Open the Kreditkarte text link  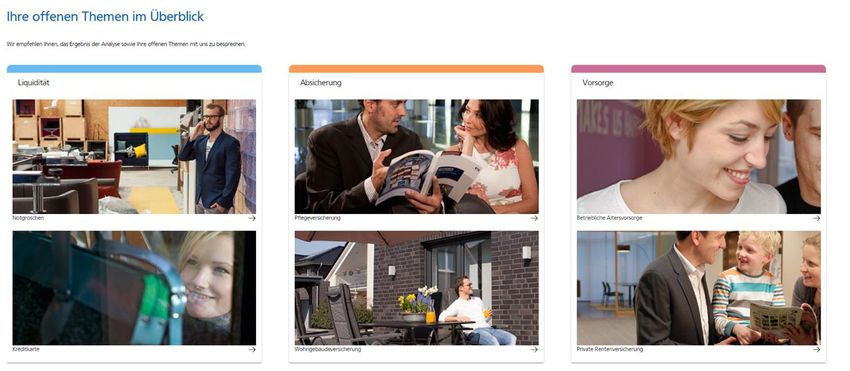click(26, 350)
